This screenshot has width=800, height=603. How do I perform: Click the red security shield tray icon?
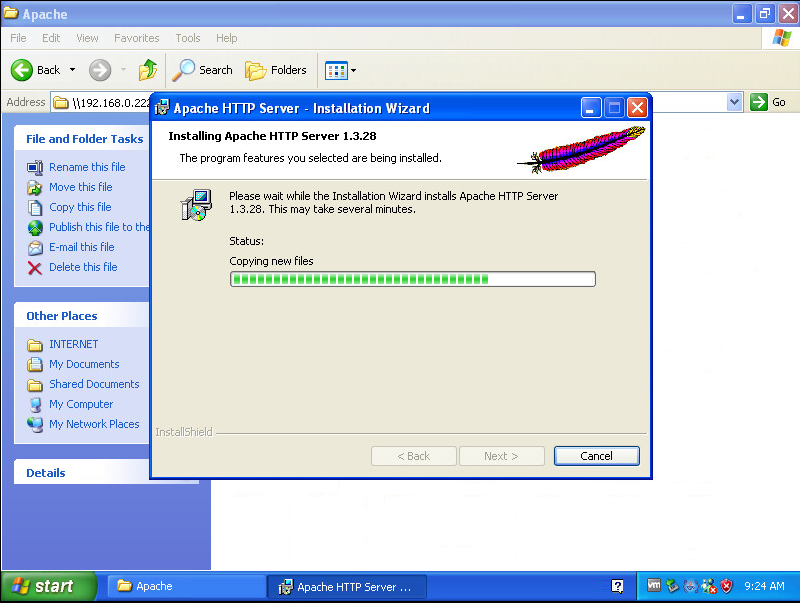(x=727, y=586)
